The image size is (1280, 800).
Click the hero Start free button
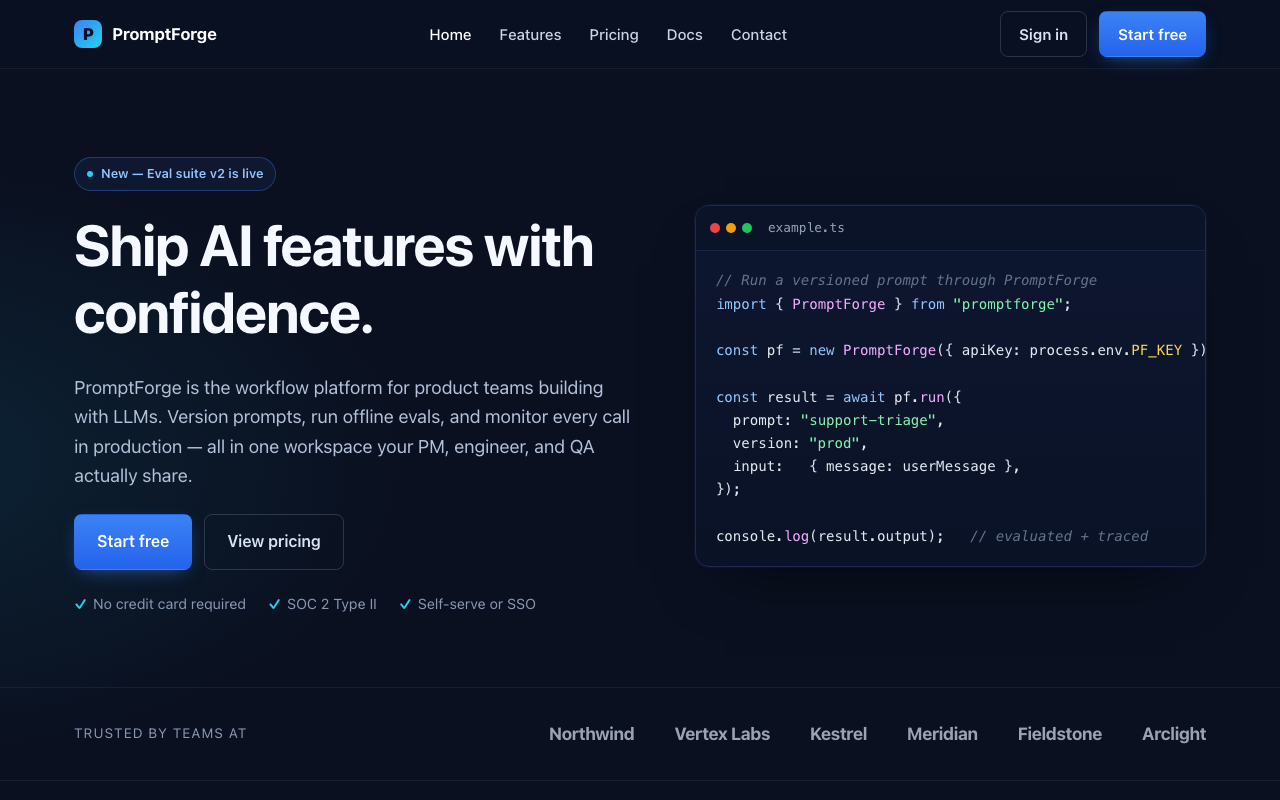point(133,542)
